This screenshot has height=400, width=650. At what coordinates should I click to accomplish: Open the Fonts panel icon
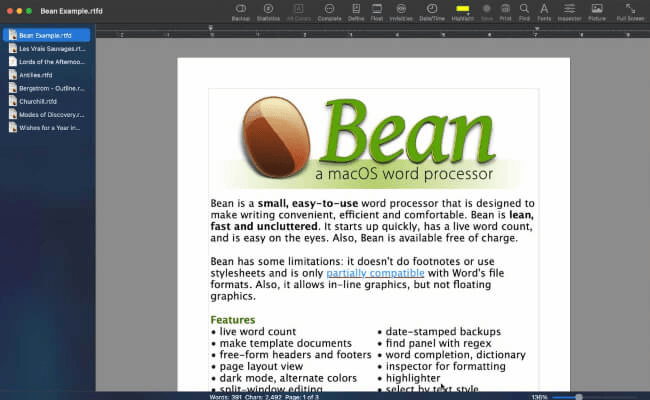(x=544, y=9)
